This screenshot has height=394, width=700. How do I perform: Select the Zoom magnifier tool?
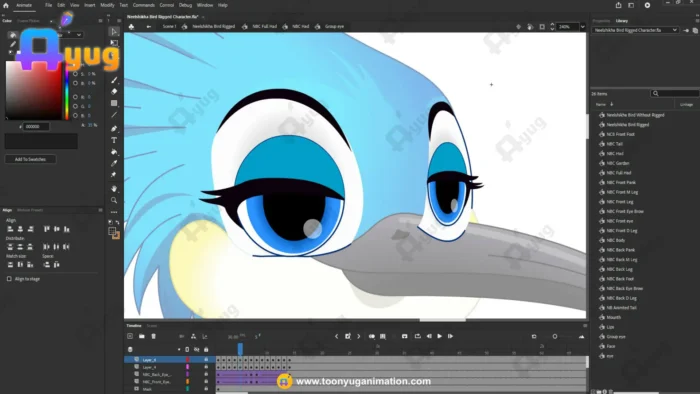click(114, 200)
